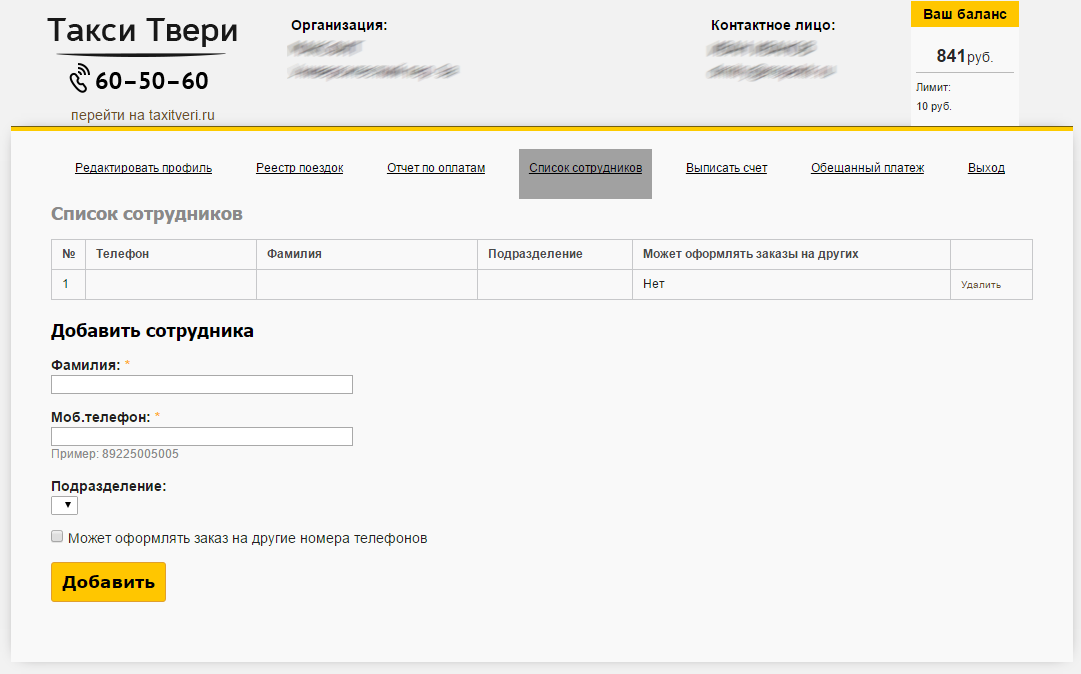1081x674 pixels.
Task: Open the перейти на taxitveri.ru link
Action: point(142,115)
